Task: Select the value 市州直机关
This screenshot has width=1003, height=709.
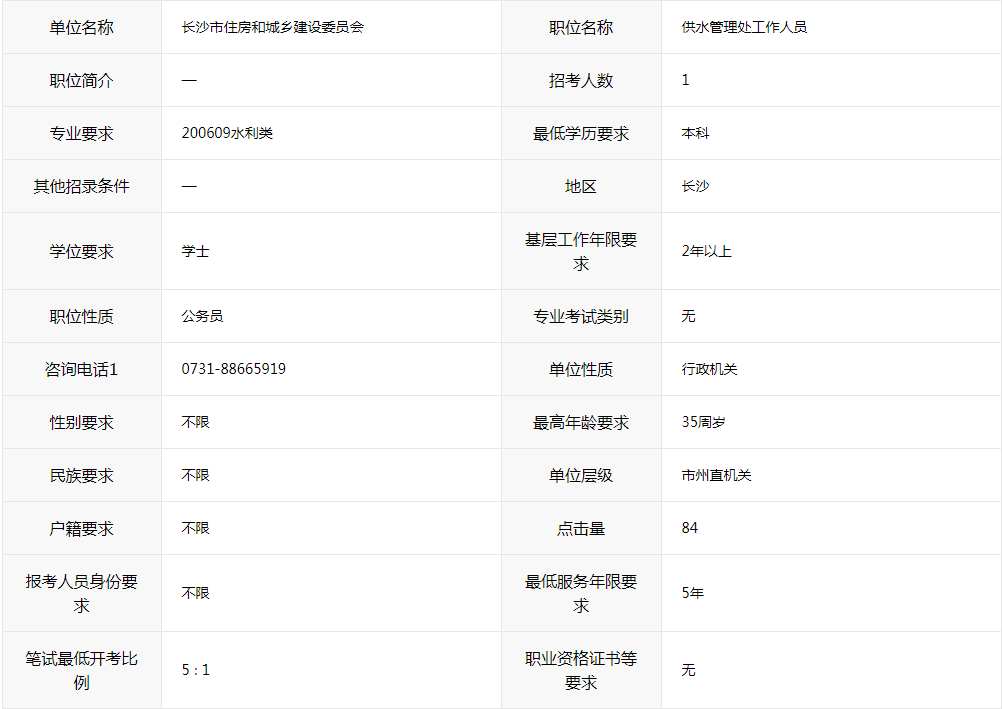Action: click(716, 475)
